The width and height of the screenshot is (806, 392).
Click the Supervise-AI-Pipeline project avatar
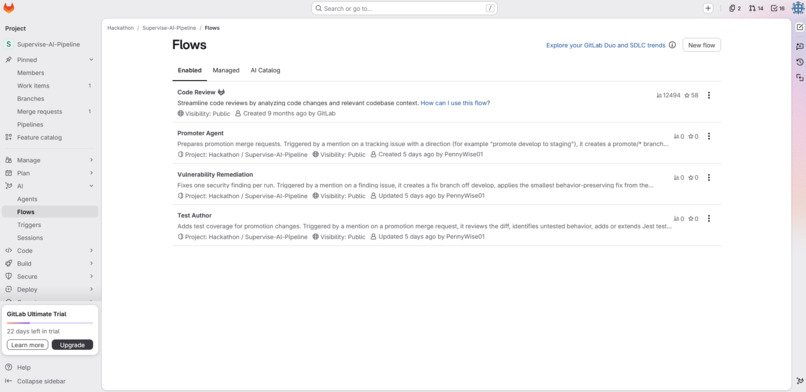[x=8, y=44]
